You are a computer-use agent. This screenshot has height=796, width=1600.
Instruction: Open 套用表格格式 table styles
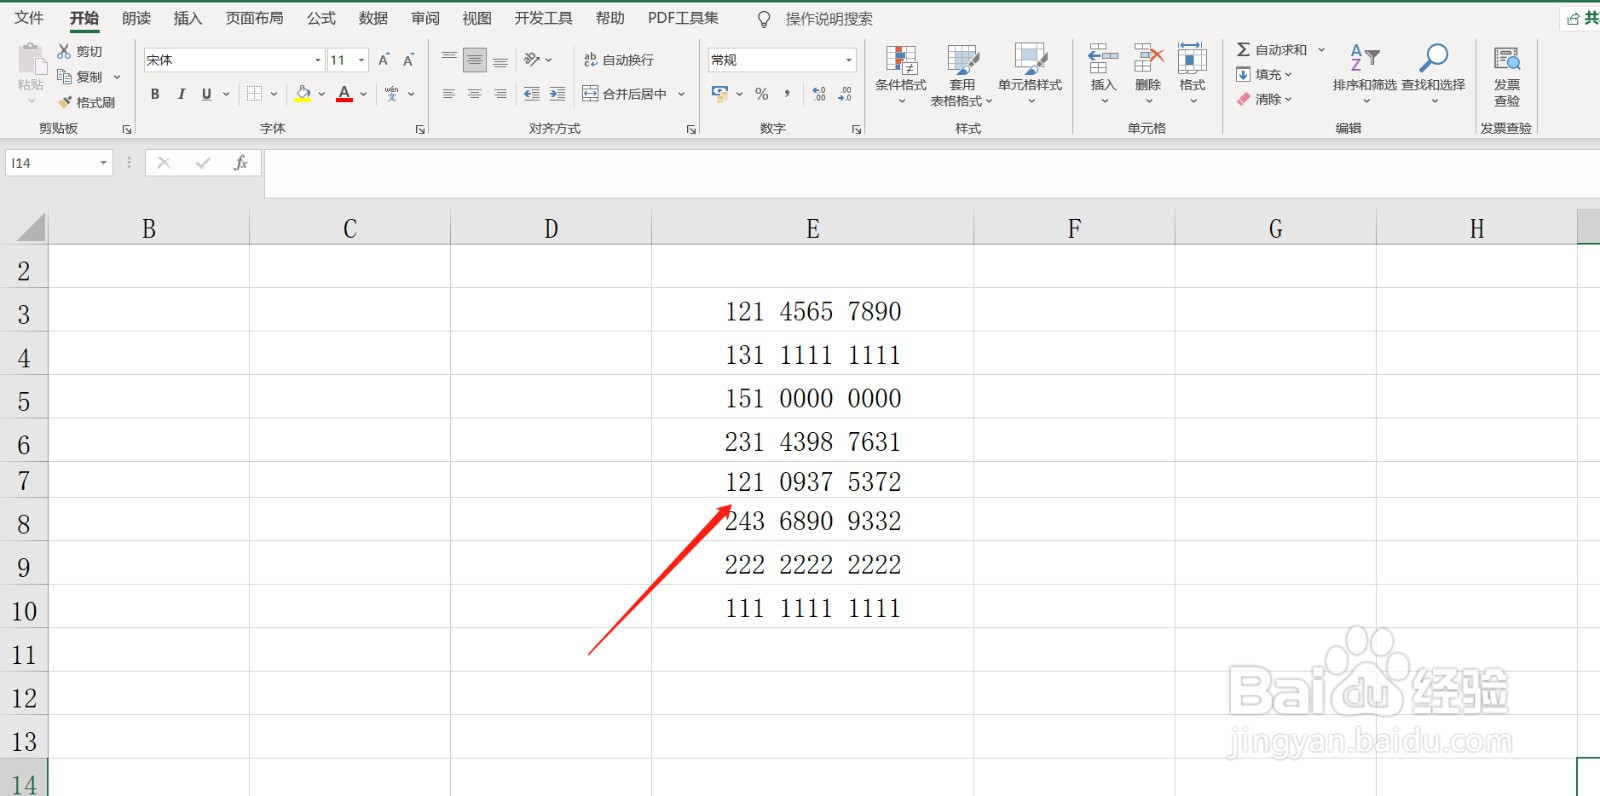pyautogui.click(x=962, y=75)
